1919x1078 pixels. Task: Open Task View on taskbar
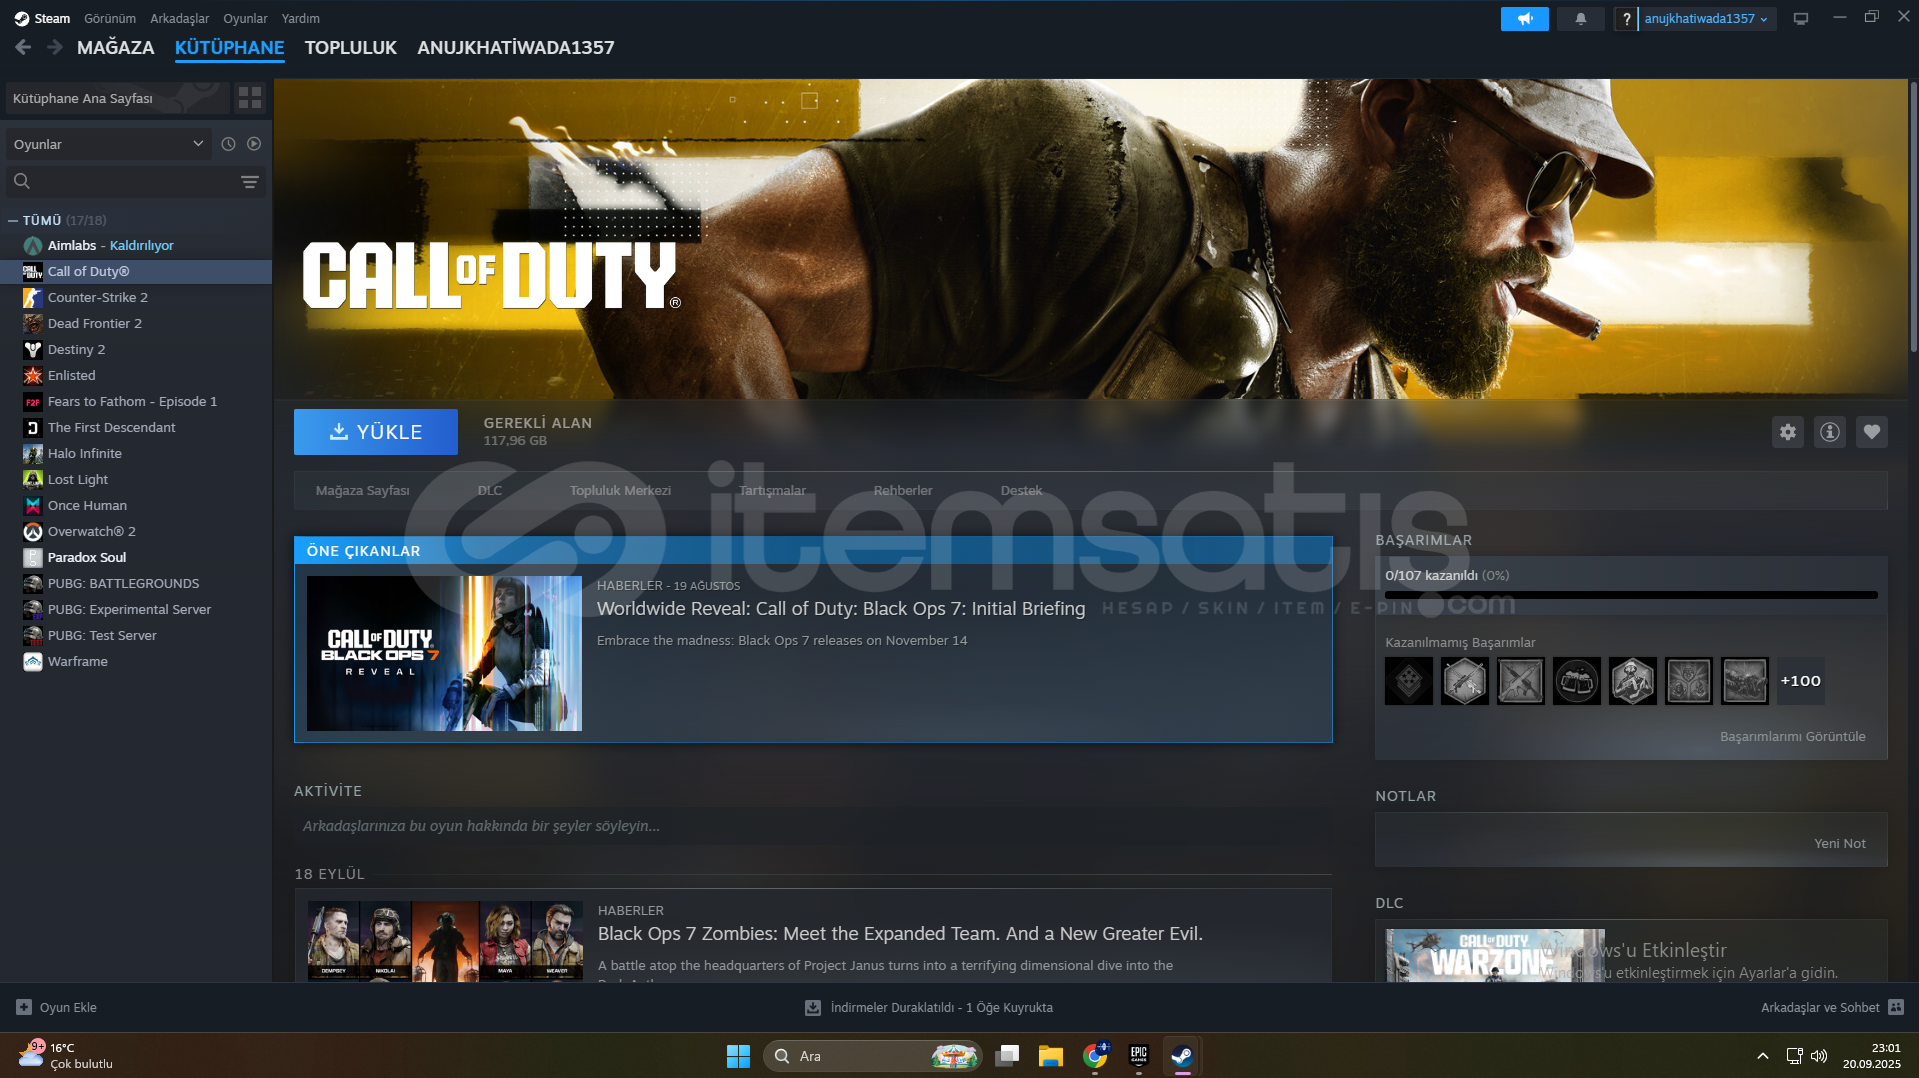tap(1007, 1056)
